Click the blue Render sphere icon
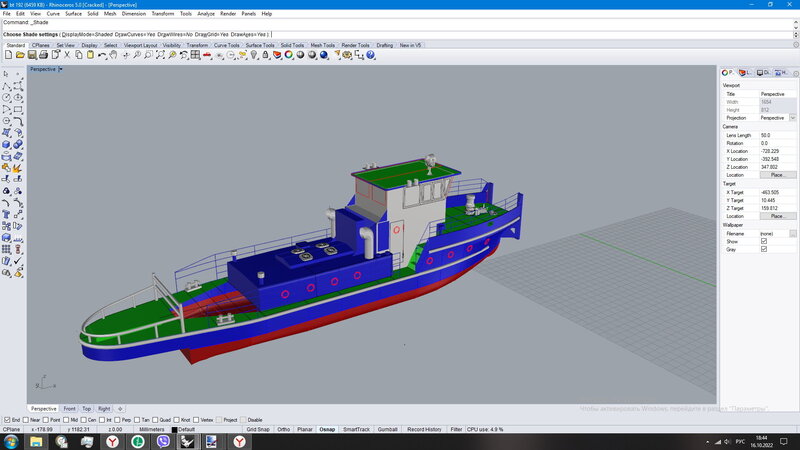Viewport: 800px width, 450px height. 324,55
